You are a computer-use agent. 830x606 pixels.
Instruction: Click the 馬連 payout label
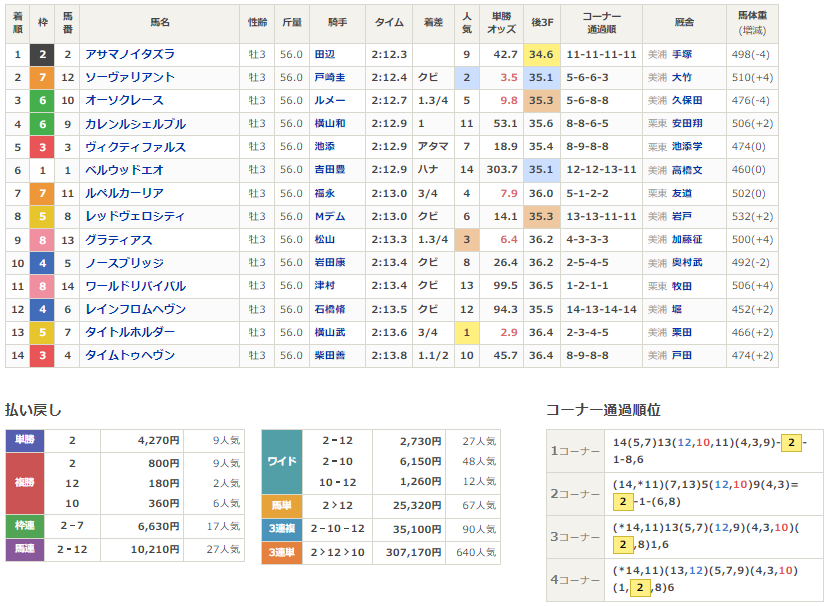(x=25, y=549)
